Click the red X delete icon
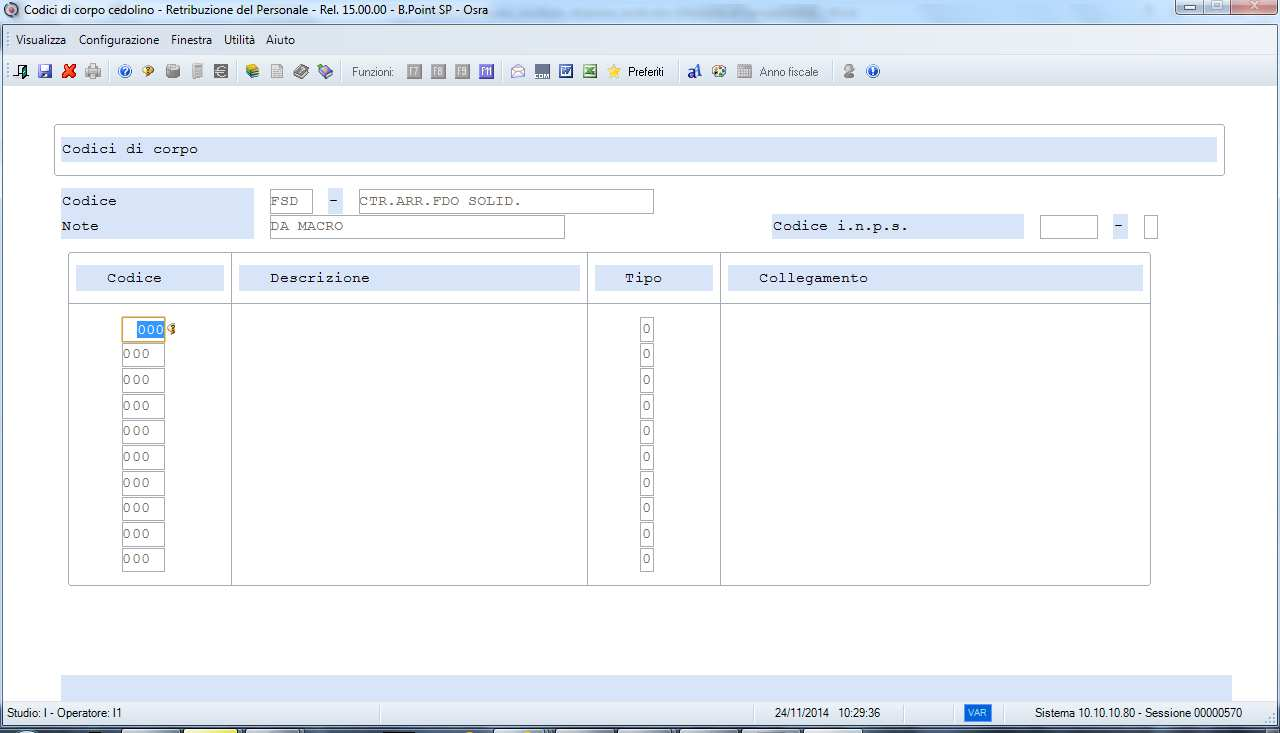Viewport: 1280px width, 733px height. 69,72
